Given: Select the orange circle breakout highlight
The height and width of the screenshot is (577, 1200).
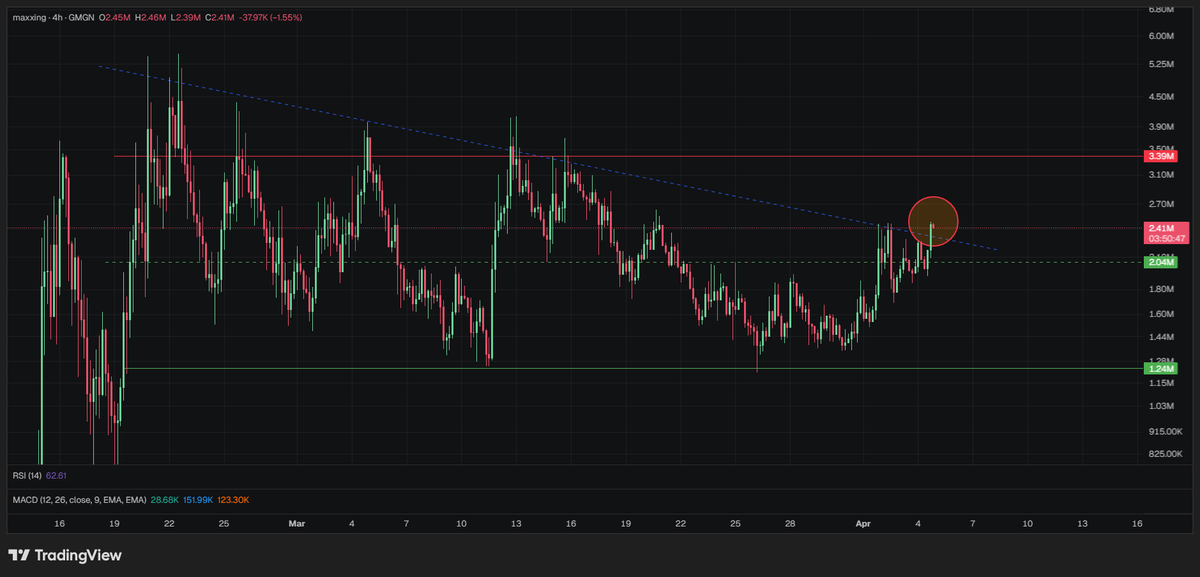Looking at the screenshot, I should (933, 221).
